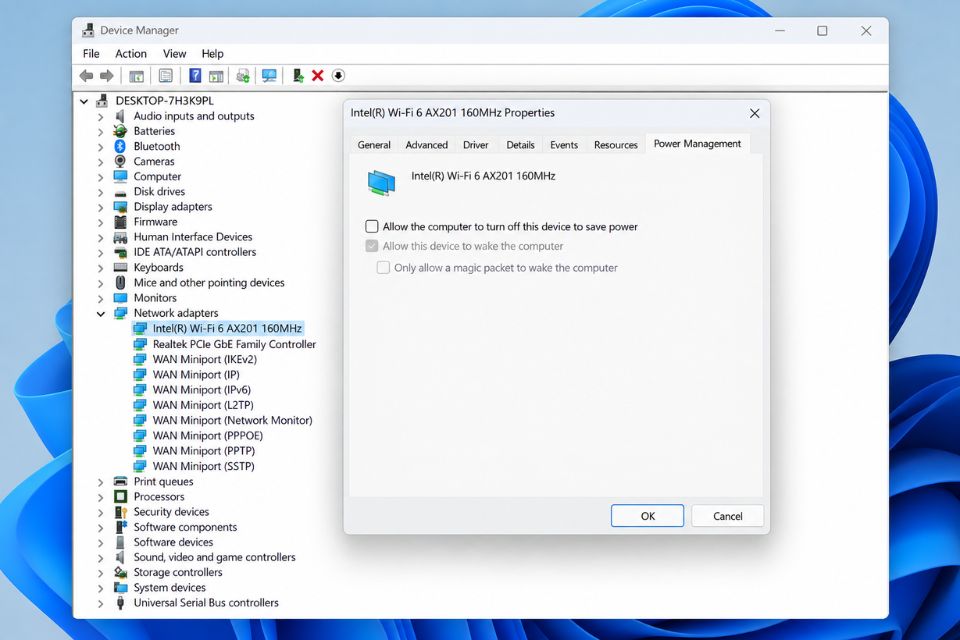
Task: Expand the Computer category
Action: click(100, 177)
